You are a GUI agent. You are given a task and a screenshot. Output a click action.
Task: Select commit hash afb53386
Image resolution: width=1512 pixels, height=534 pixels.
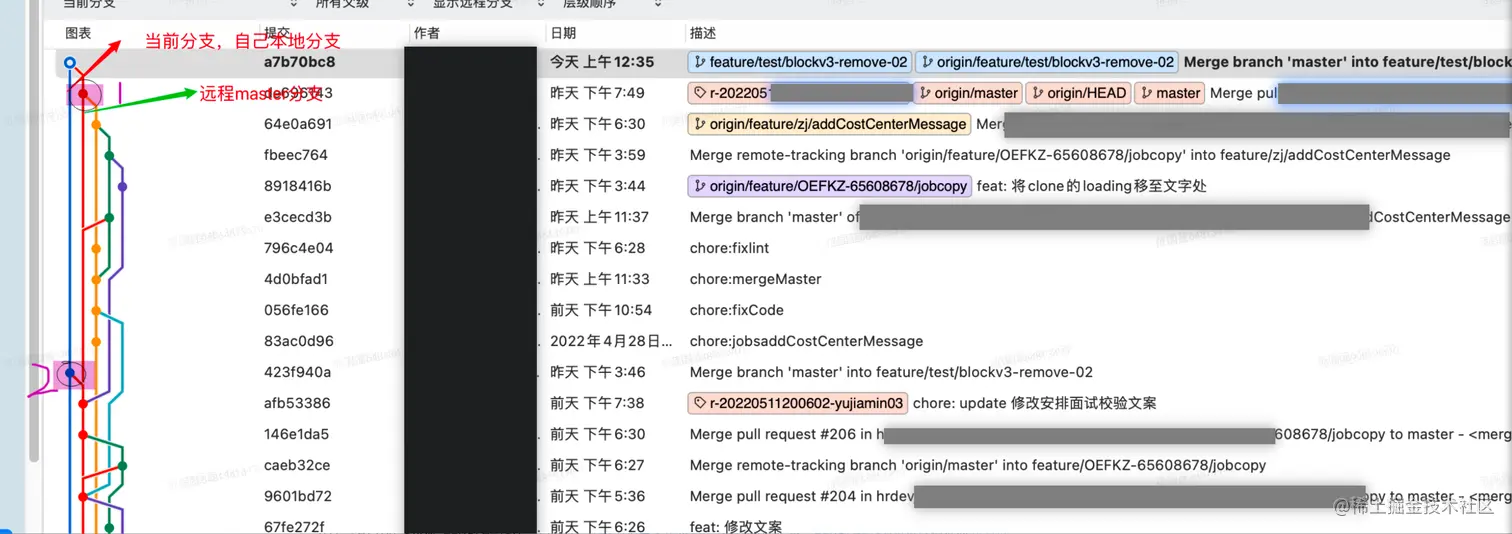[297, 403]
